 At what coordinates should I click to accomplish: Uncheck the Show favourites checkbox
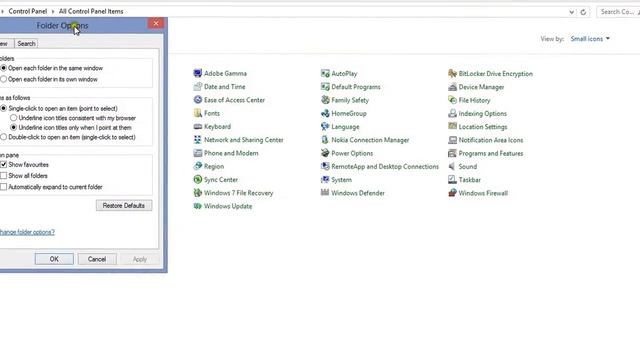(4, 164)
